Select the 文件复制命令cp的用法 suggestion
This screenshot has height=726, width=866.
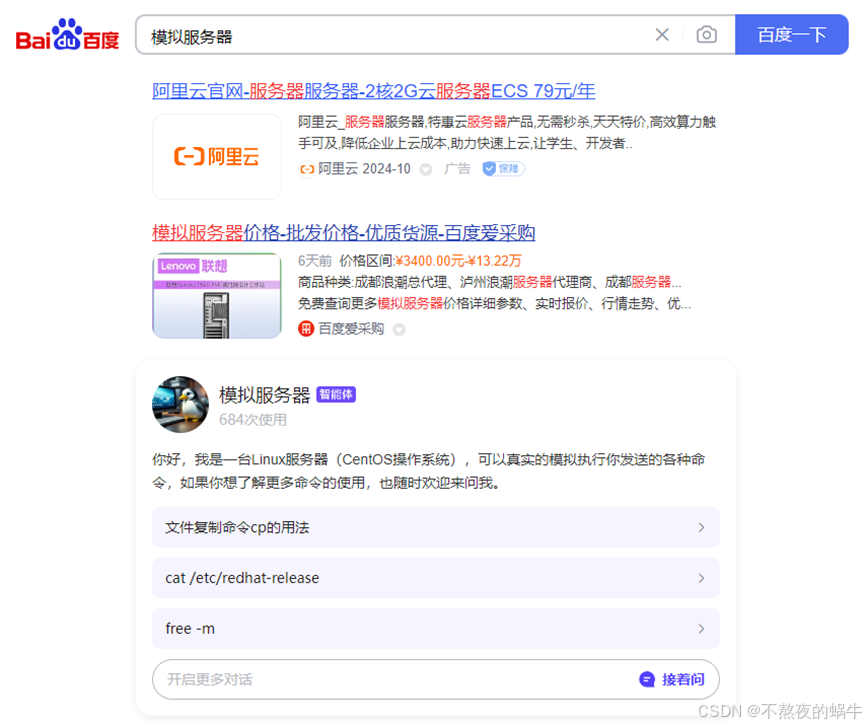436,528
